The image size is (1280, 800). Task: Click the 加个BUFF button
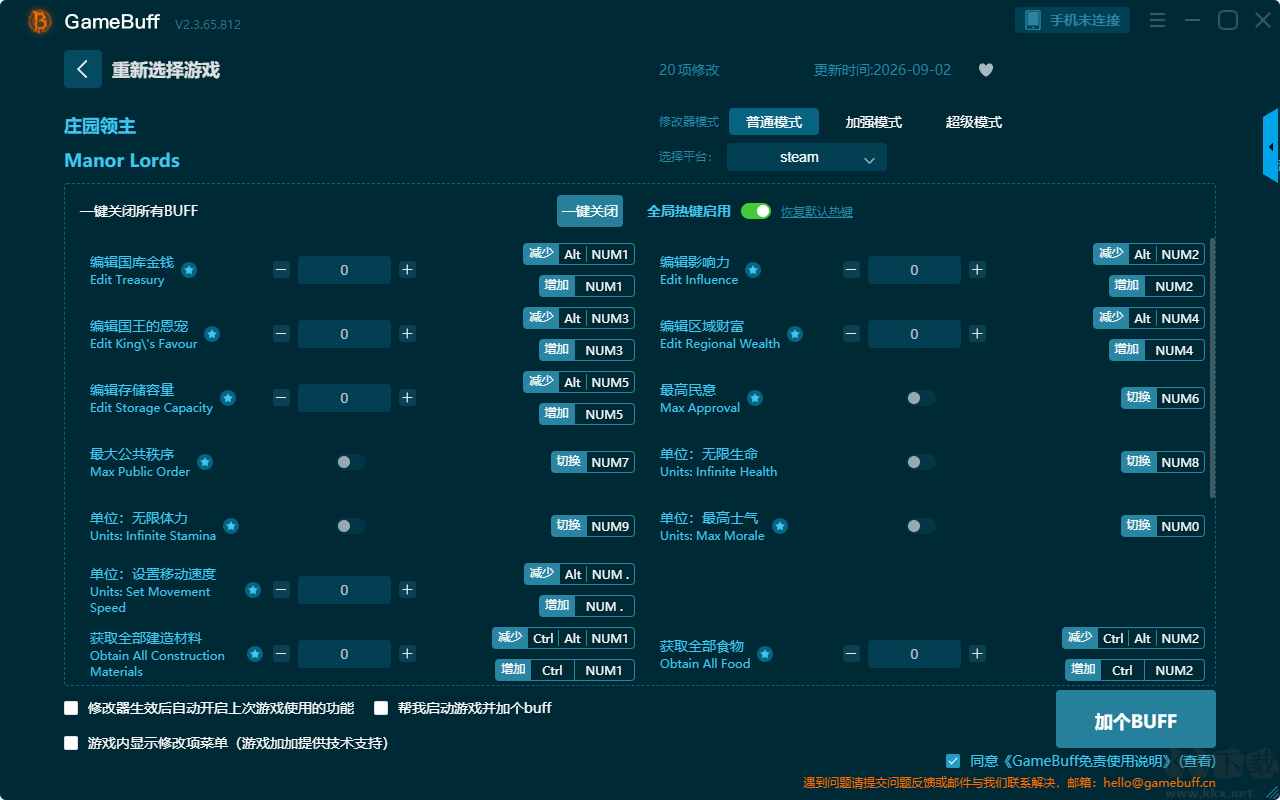1136,721
